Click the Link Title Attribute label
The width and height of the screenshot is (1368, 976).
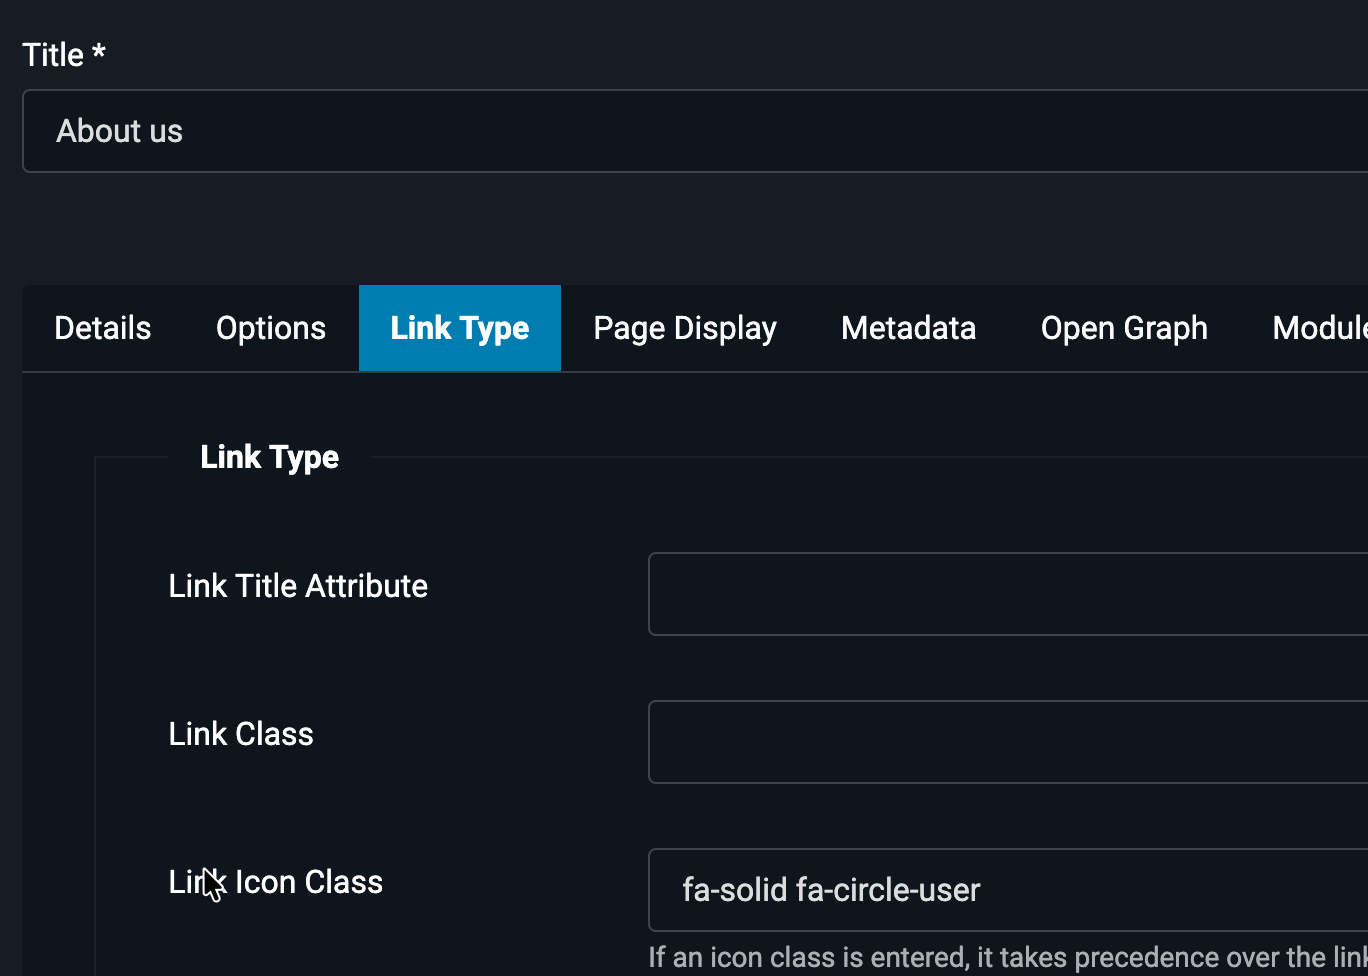tap(298, 586)
